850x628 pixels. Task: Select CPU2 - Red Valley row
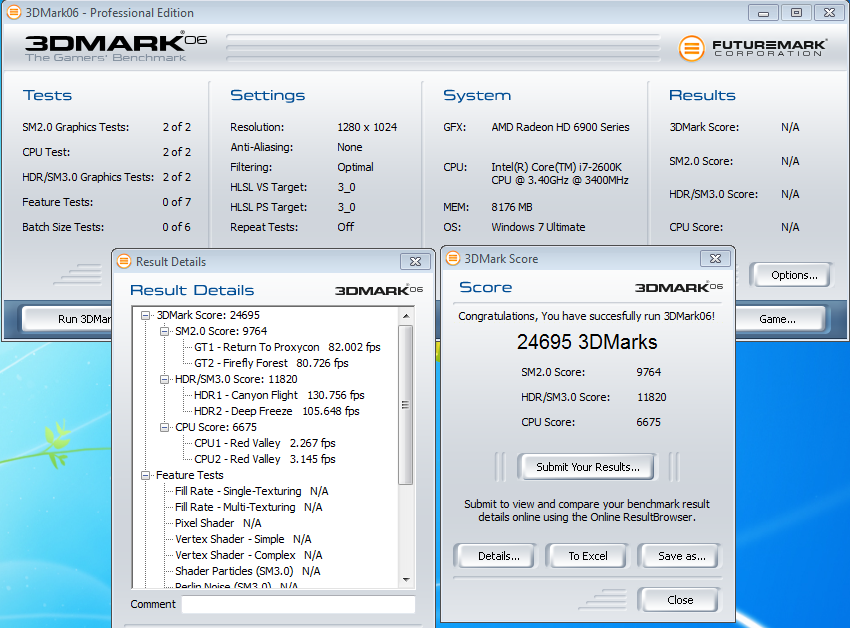(x=265, y=459)
